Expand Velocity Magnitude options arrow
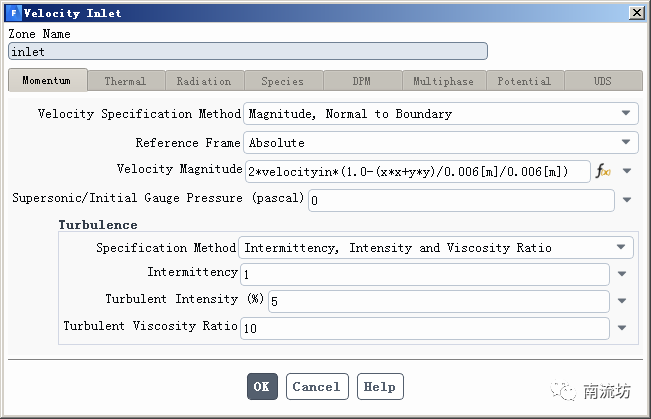The height and width of the screenshot is (419, 651). click(x=627, y=171)
